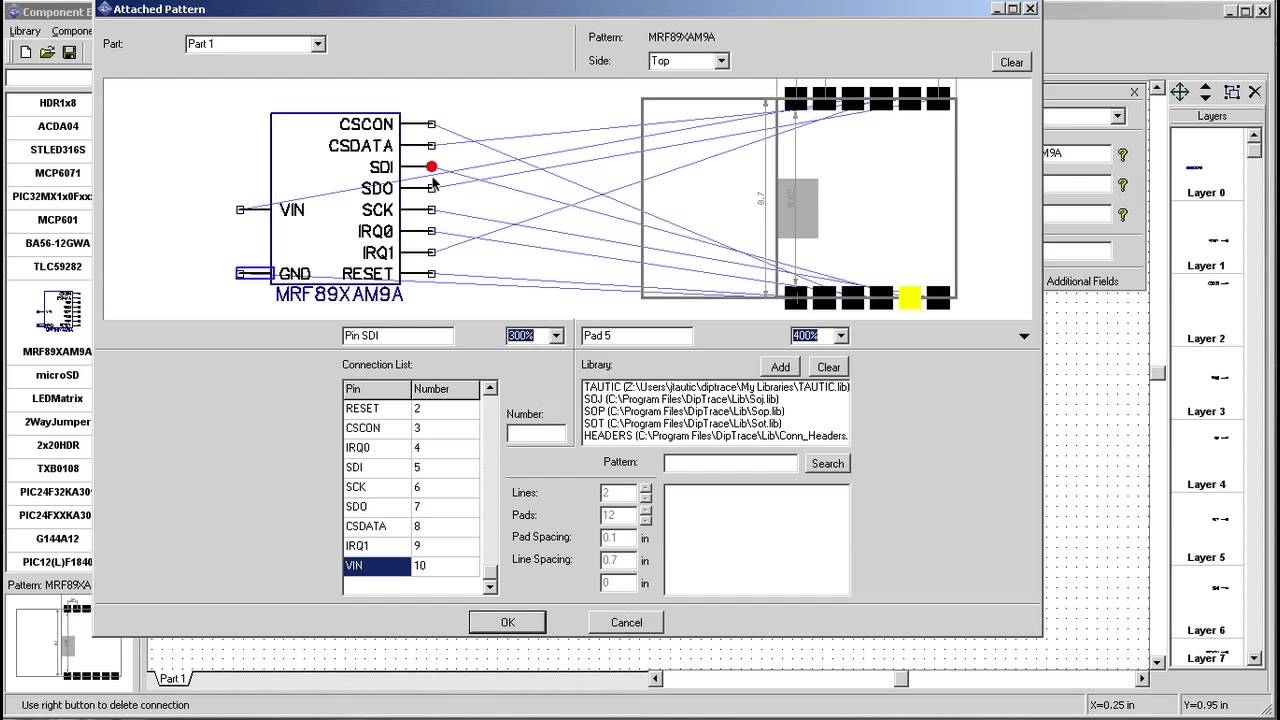Select the CSDATA row in Connection List
Viewport: 1280px width, 720px height.
pyautogui.click(x=412, y=526)
